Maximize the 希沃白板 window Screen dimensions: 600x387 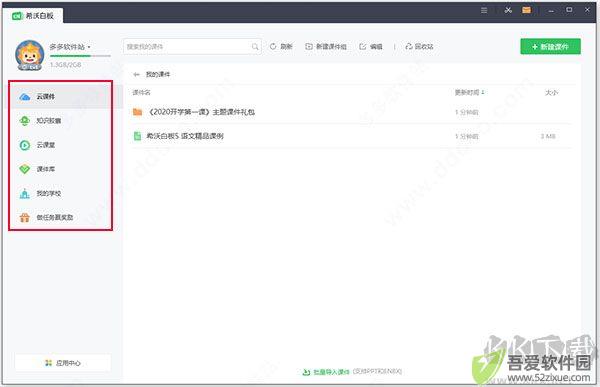(569, 10)
